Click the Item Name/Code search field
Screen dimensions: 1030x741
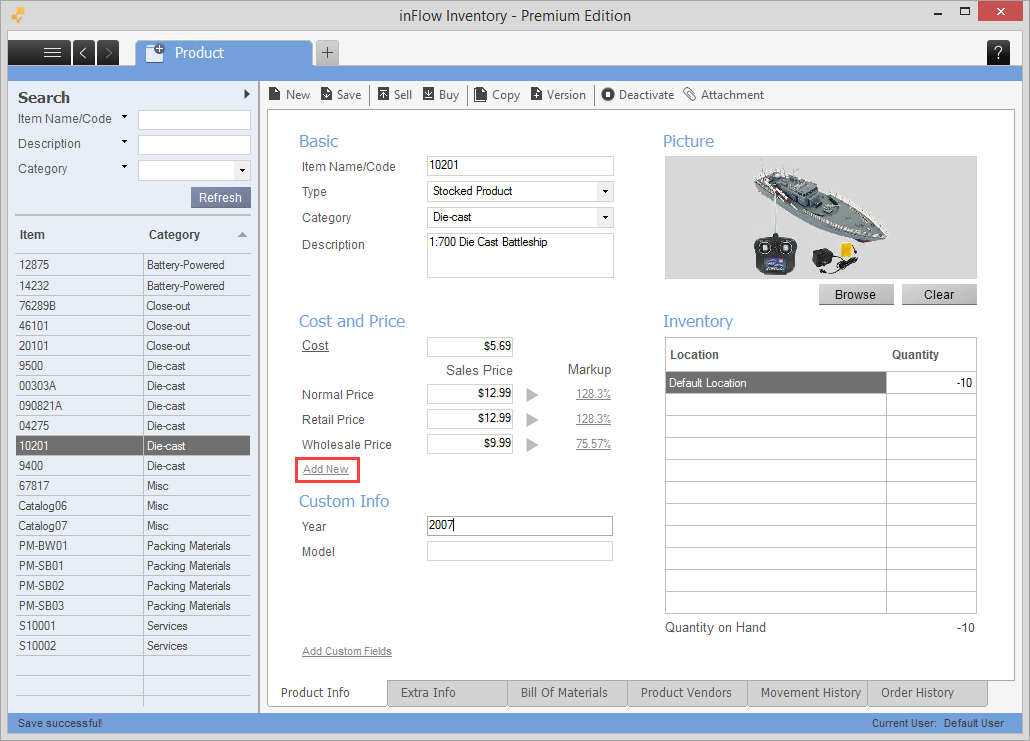click(x=194, y=120)
